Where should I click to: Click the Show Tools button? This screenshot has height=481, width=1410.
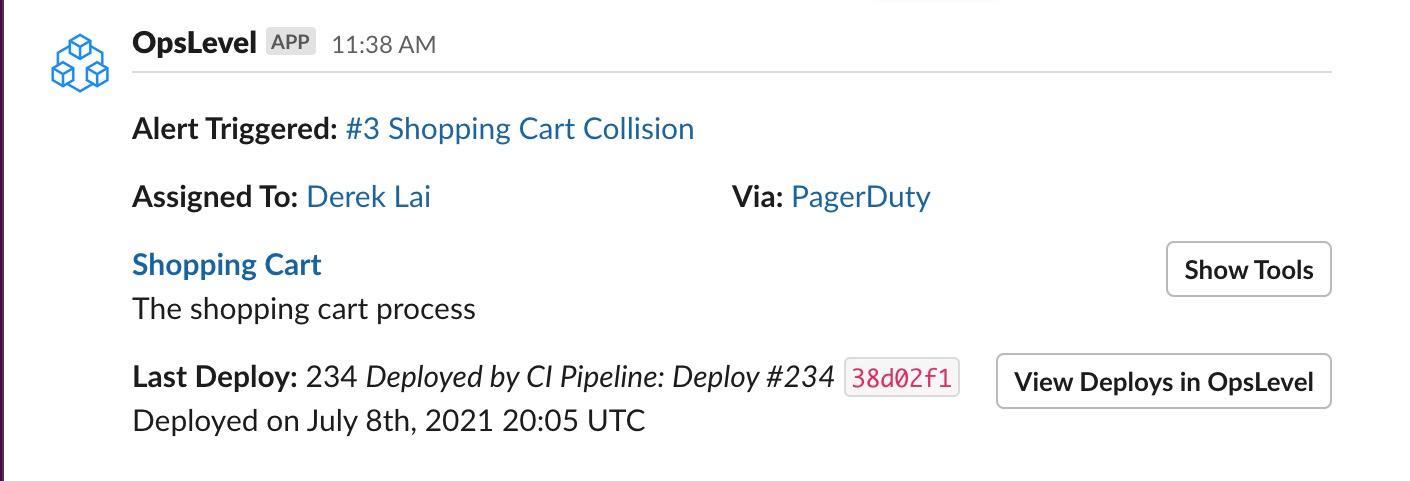click(1249, 269)
